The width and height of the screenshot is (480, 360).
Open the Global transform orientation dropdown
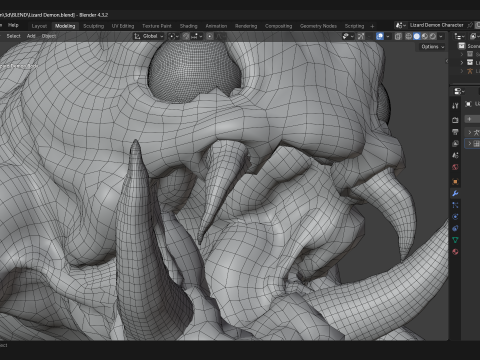pyautogui.click(x=149, y=36)
